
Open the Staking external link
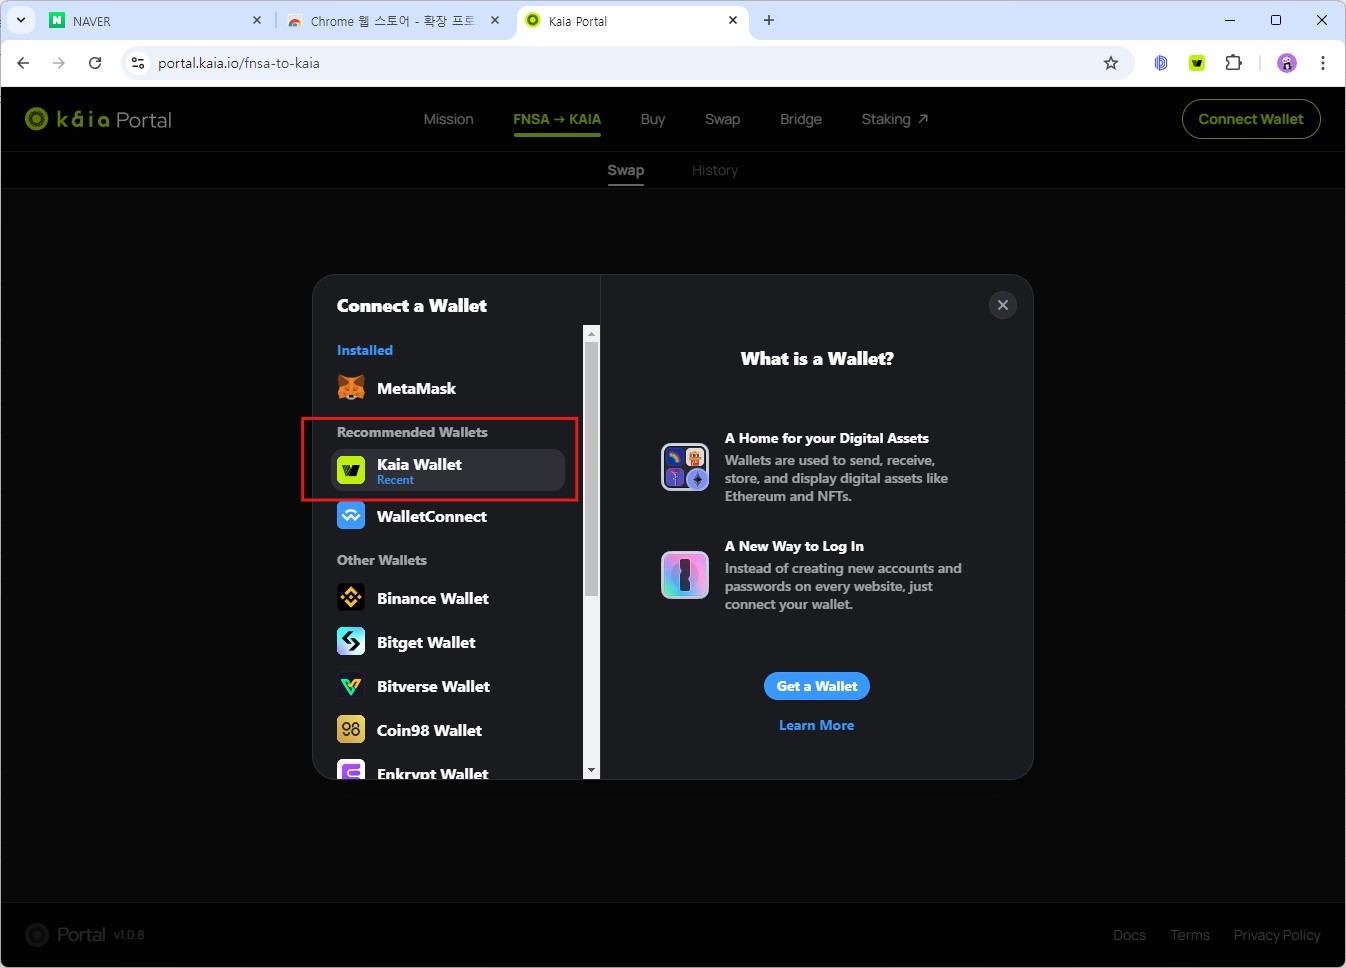coord(895,119)
